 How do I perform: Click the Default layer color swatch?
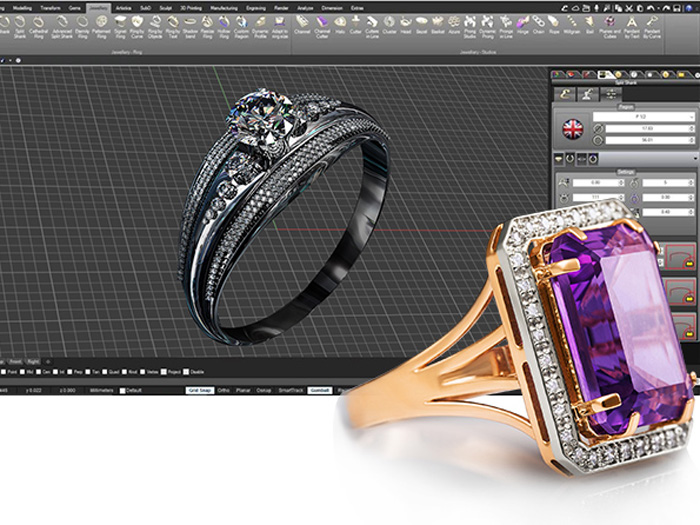coord(123,389)
